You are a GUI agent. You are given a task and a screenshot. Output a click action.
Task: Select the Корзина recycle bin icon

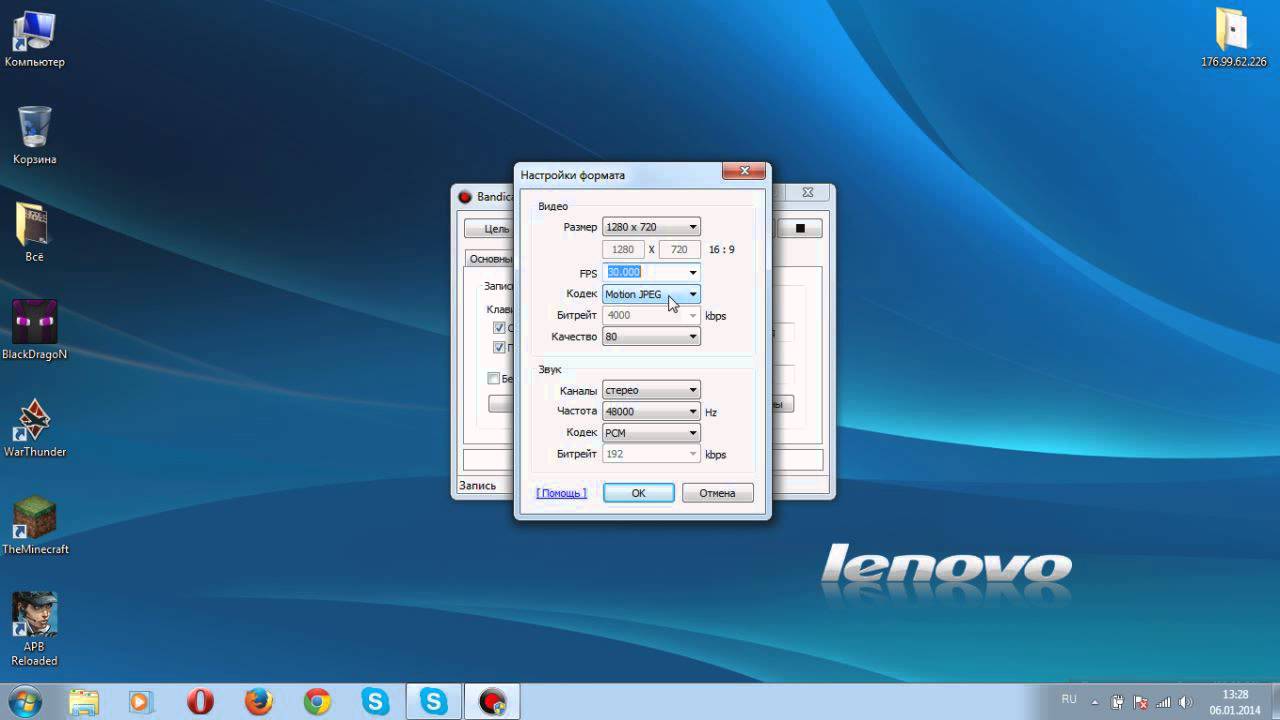click(34, 135)
